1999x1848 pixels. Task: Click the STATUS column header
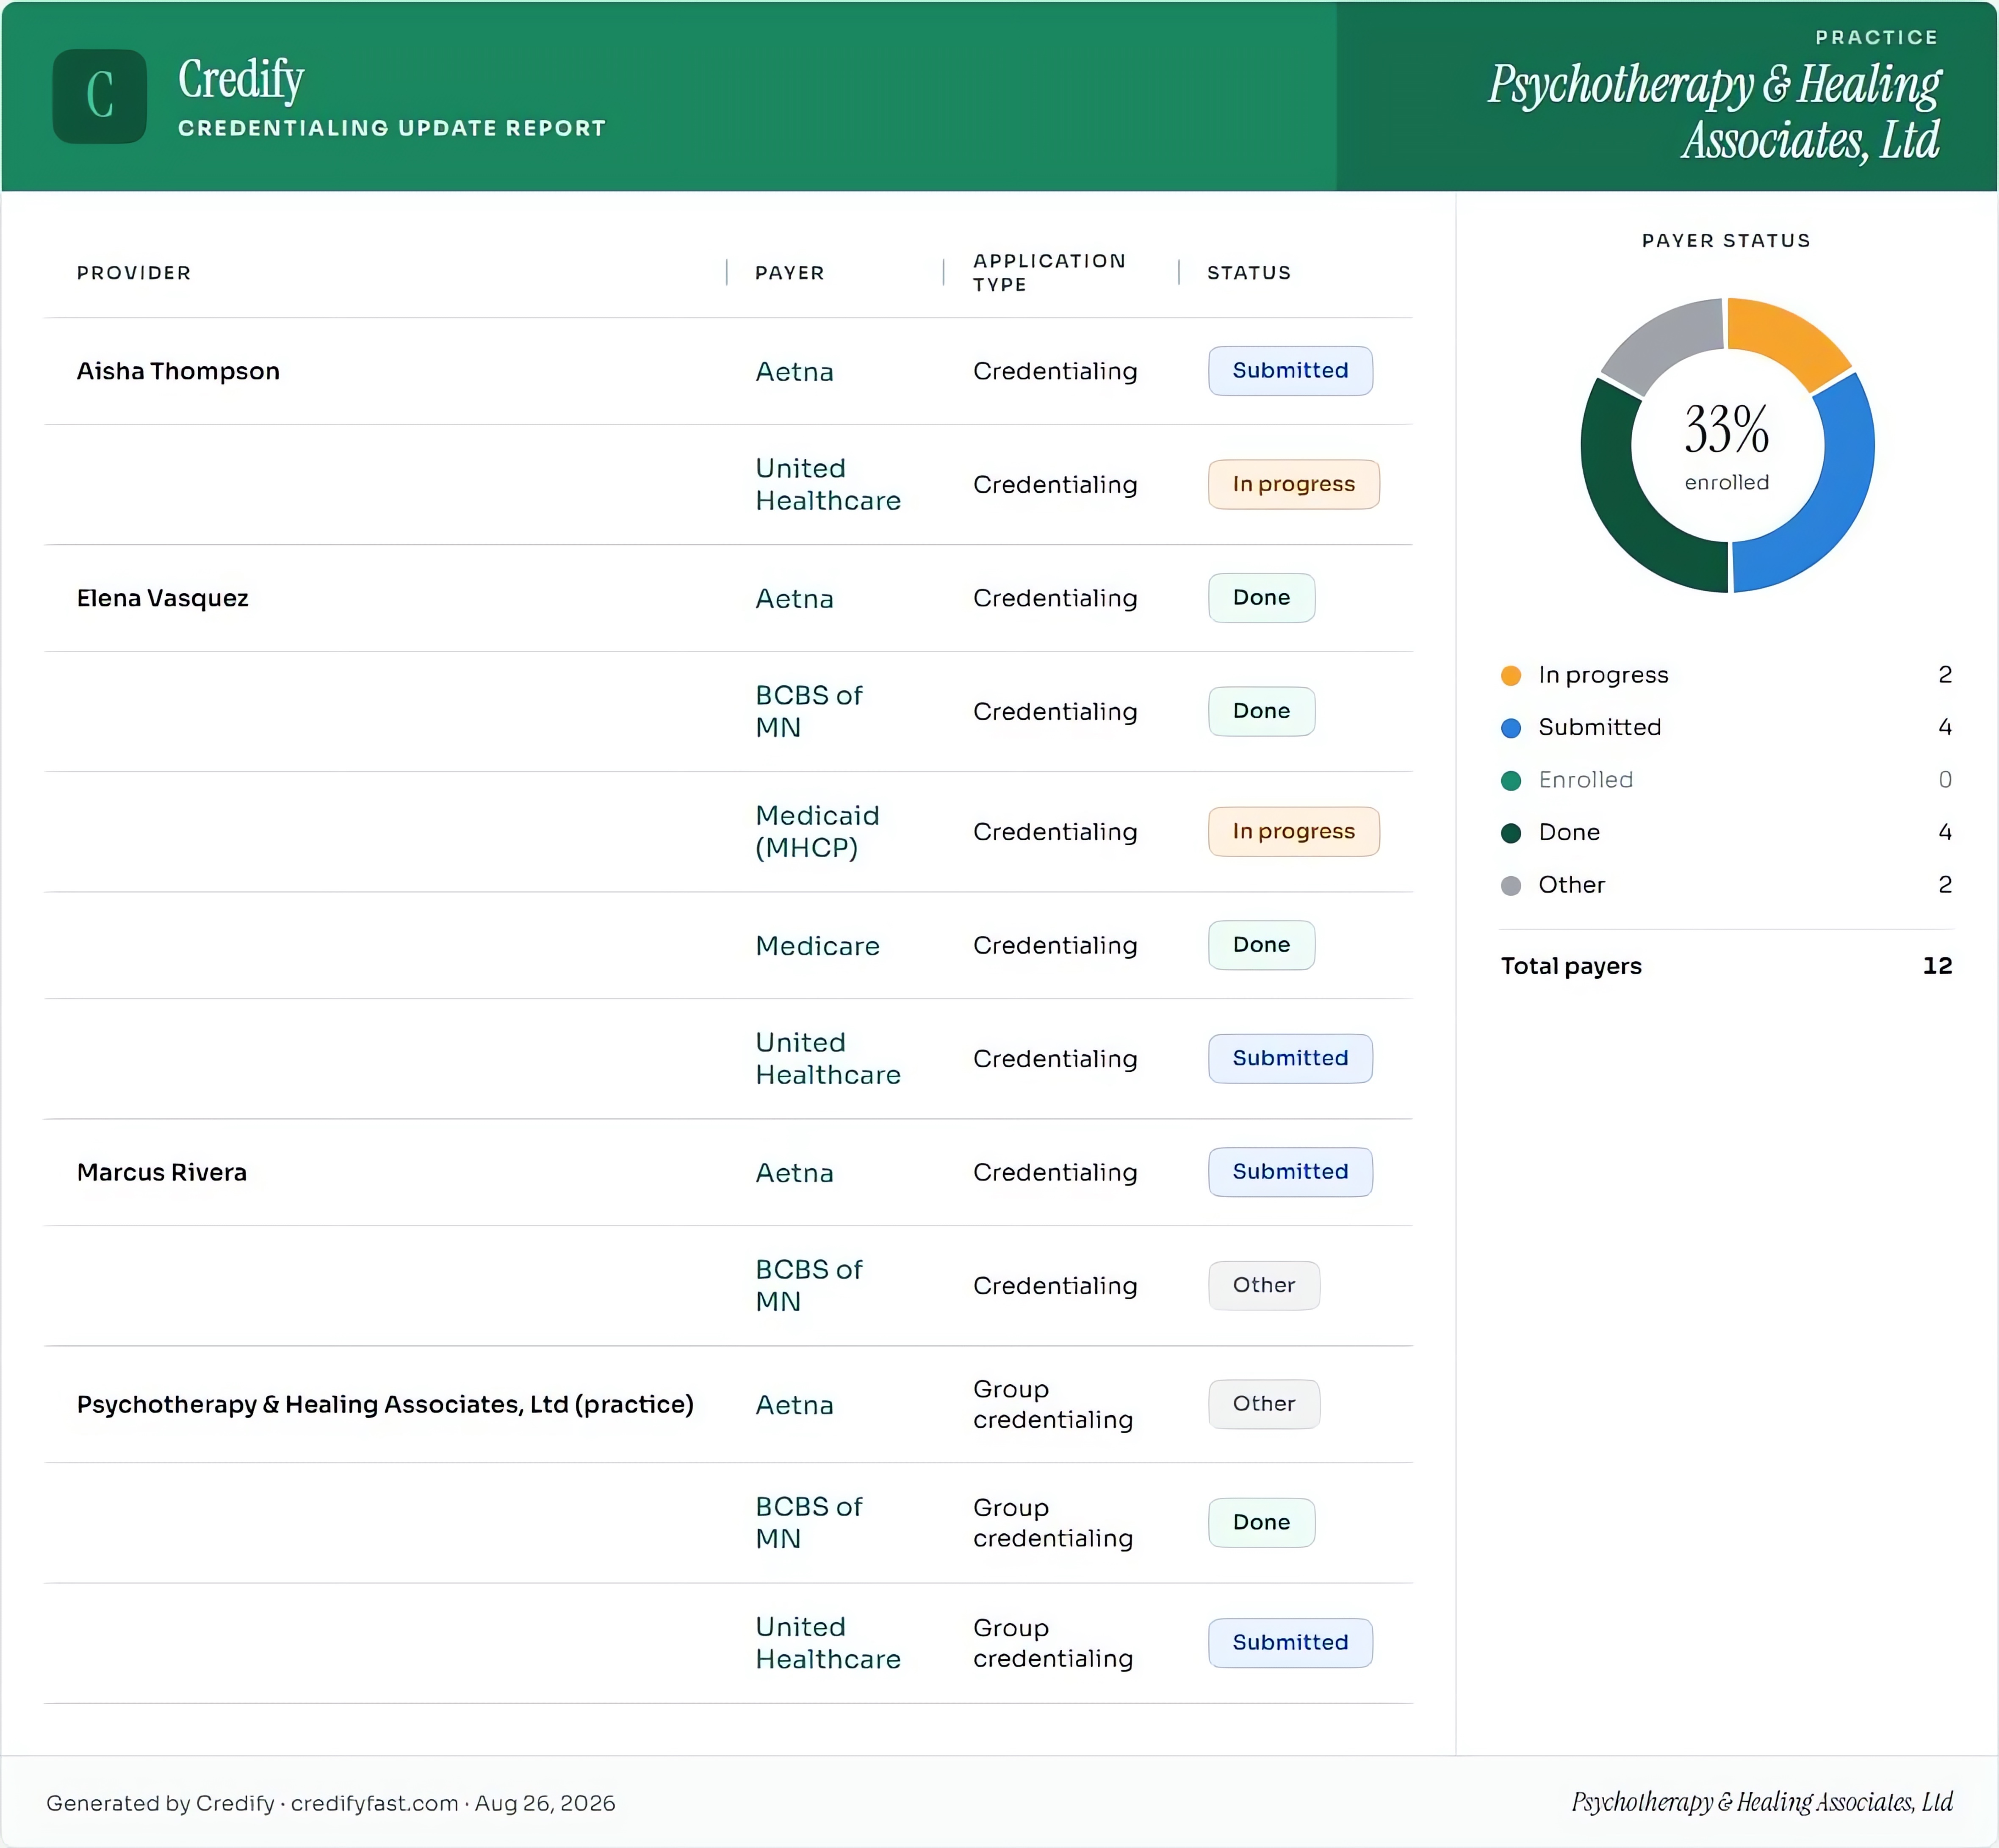tap(1249, 273)
